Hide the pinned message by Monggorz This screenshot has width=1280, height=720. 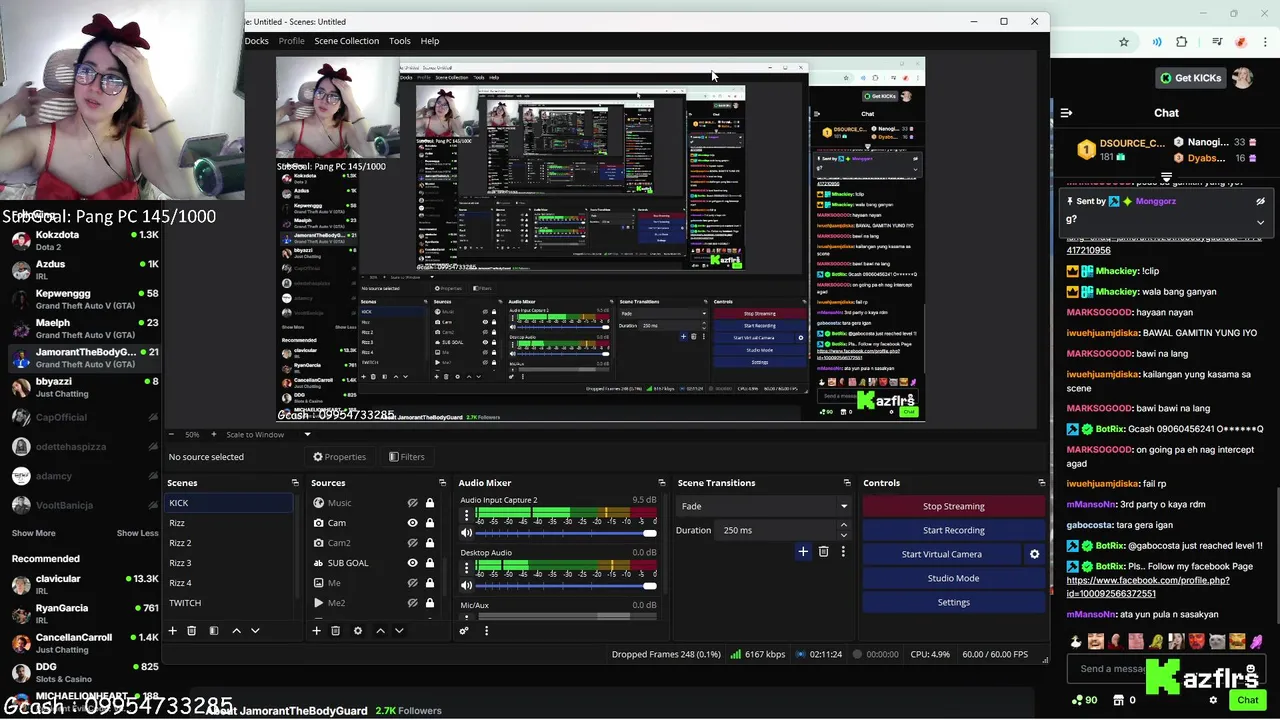[x=1260, y=201]
